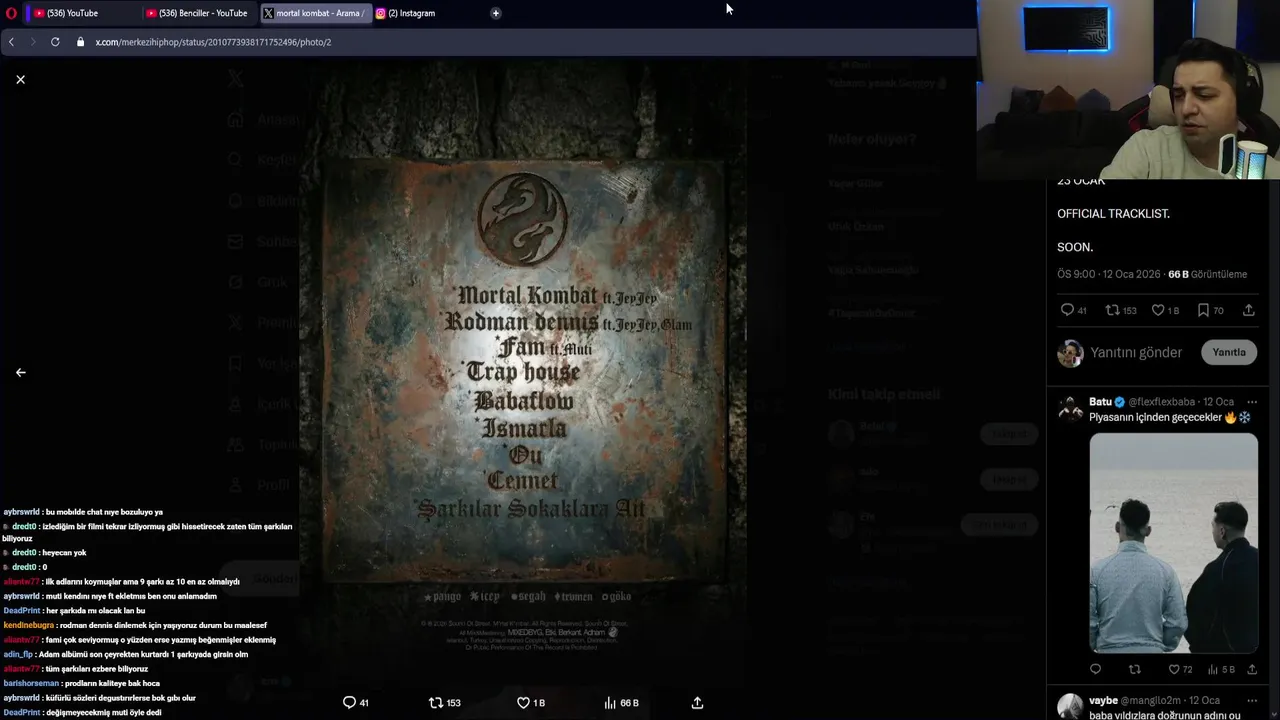Click 'Piyasanın içinden geçecekler' reply text
This screenshot has width=1280, height=720.
click(x=1155, y=417)
